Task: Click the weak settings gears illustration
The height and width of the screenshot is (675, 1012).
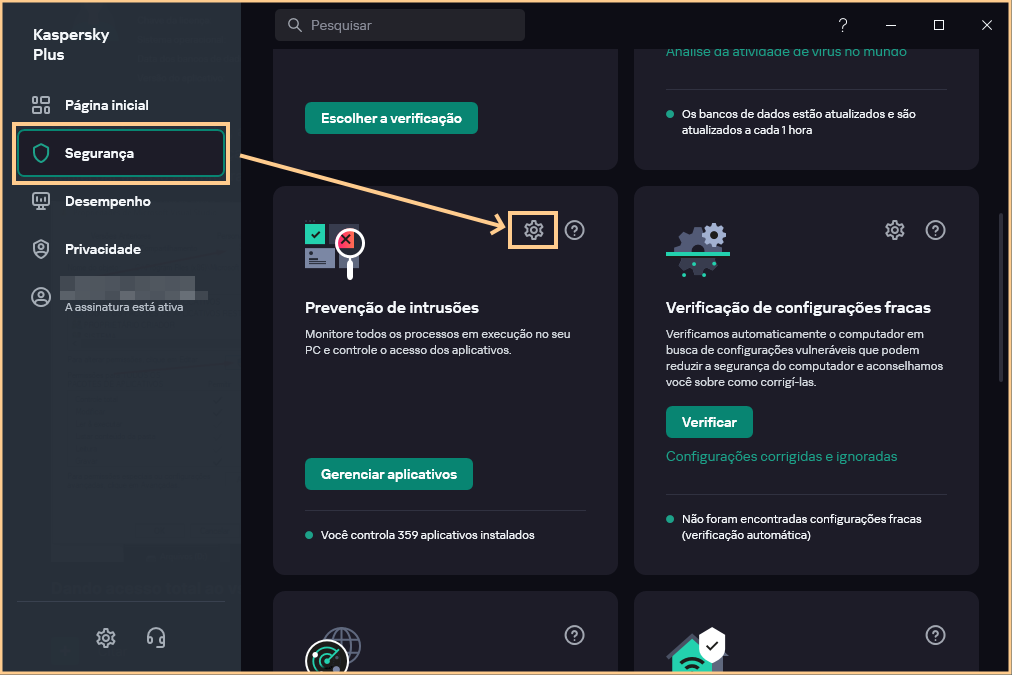Action: pyautogui.click(x=698, y=250)
